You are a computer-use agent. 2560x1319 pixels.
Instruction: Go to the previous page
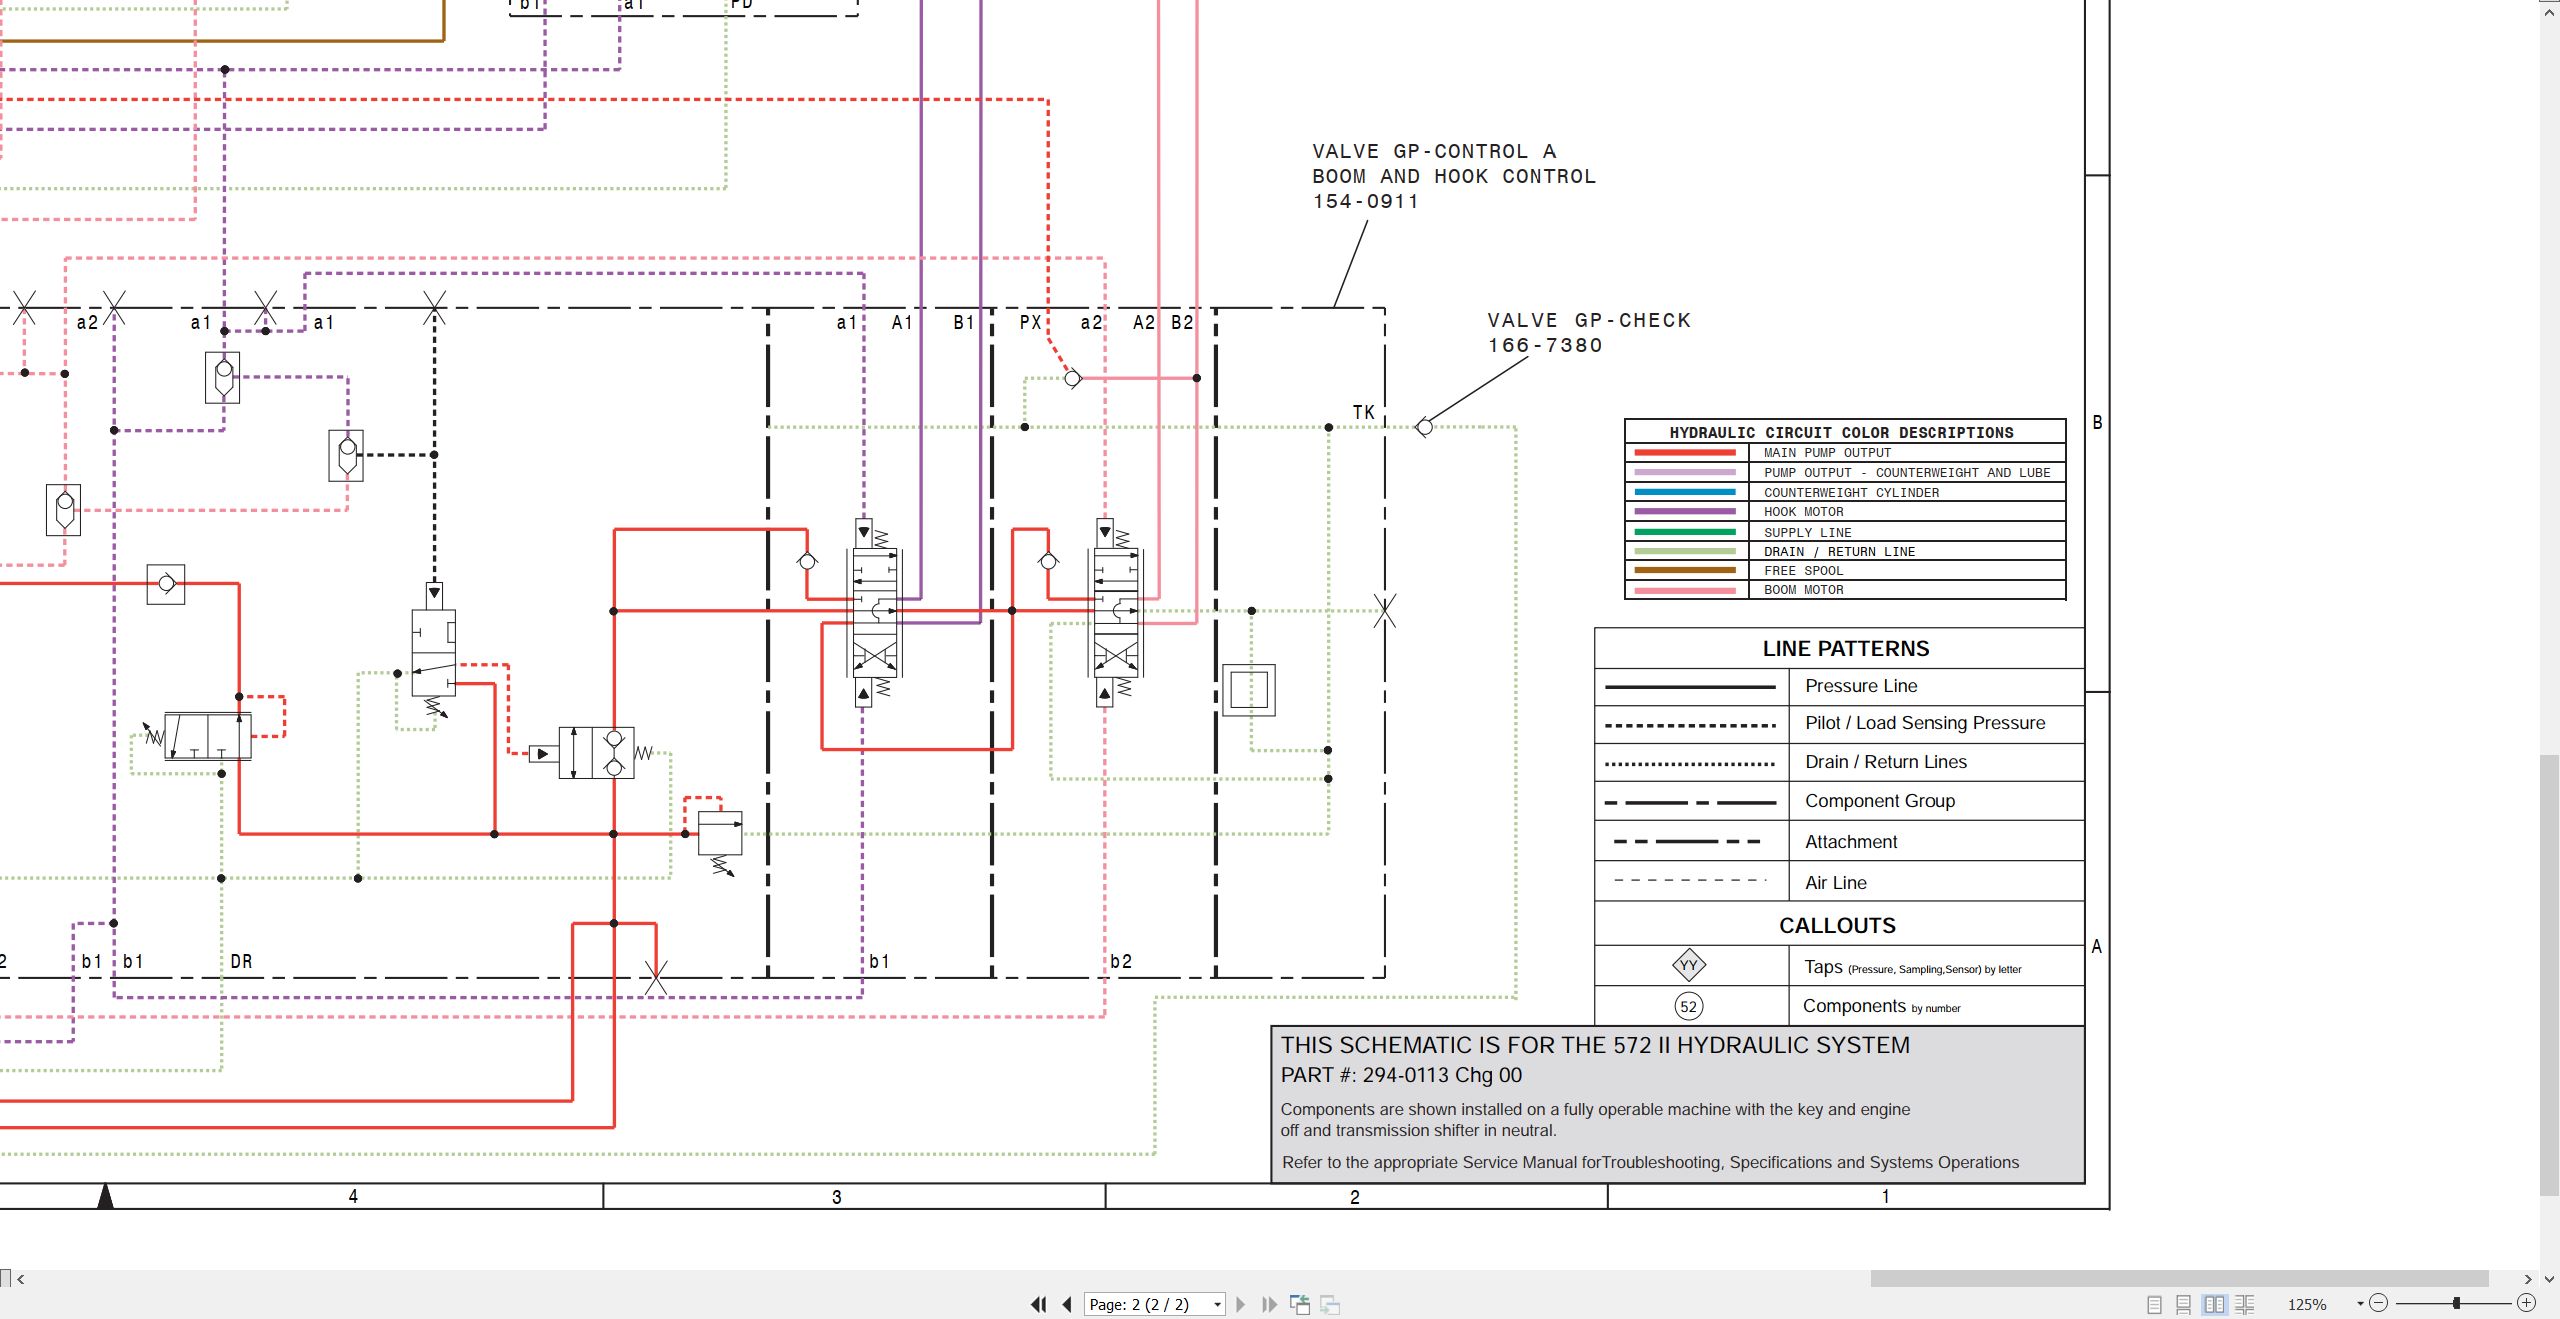click(1067, 1304)
